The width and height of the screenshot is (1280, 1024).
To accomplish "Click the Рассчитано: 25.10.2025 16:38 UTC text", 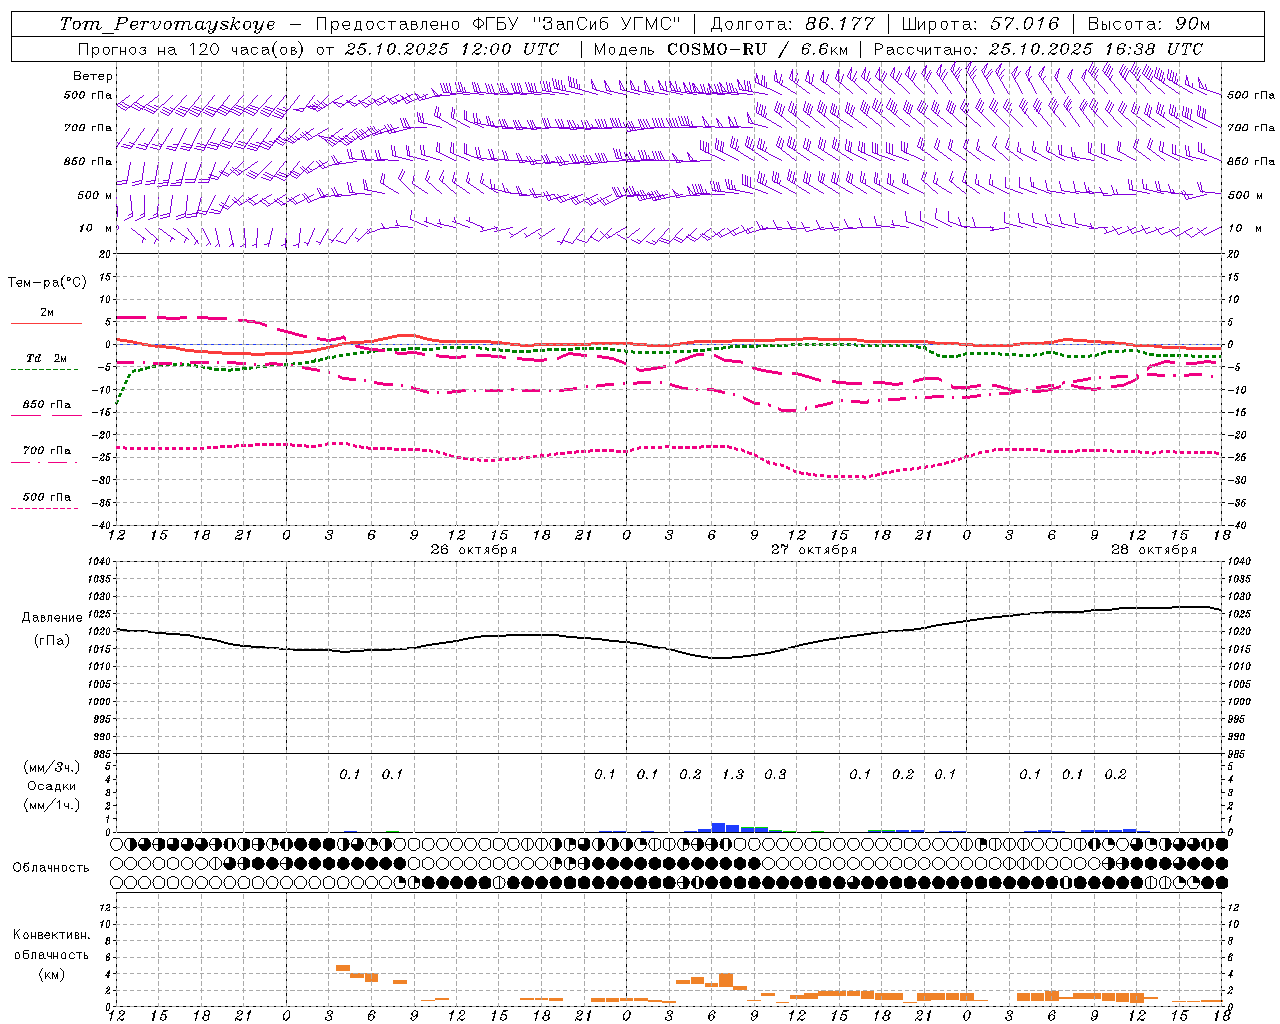I will (x=1038, y=49).
